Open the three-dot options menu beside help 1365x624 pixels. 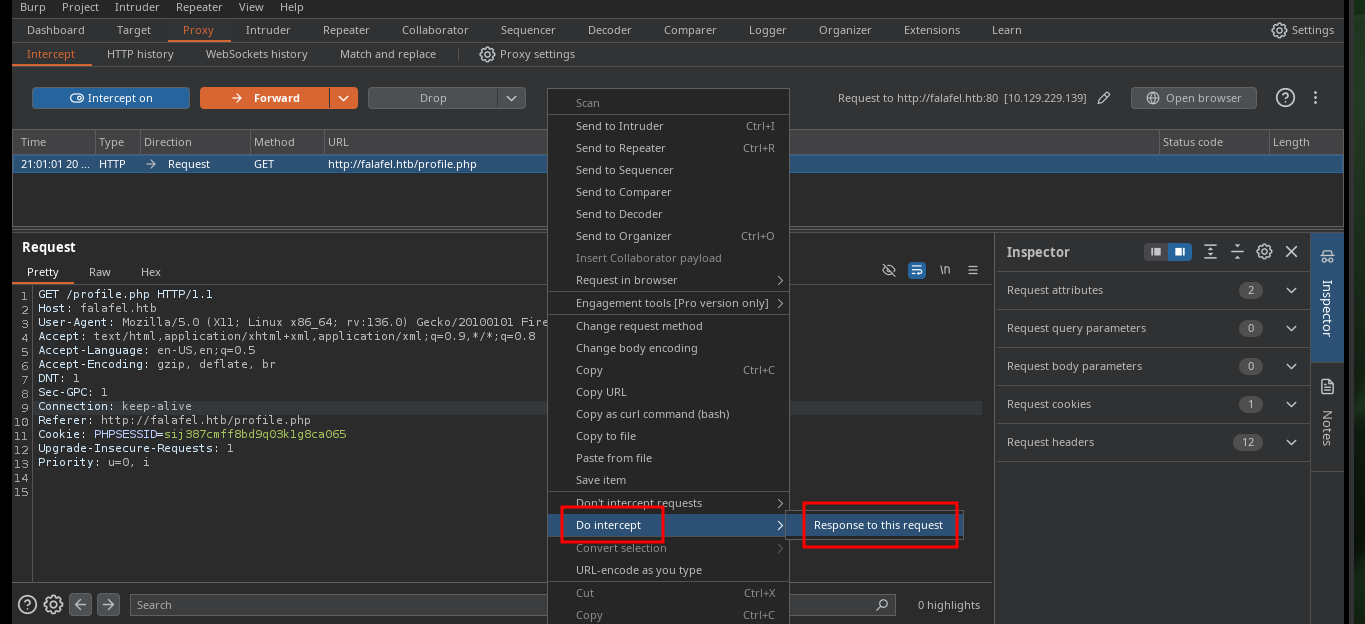click(x=1316, y=98)
